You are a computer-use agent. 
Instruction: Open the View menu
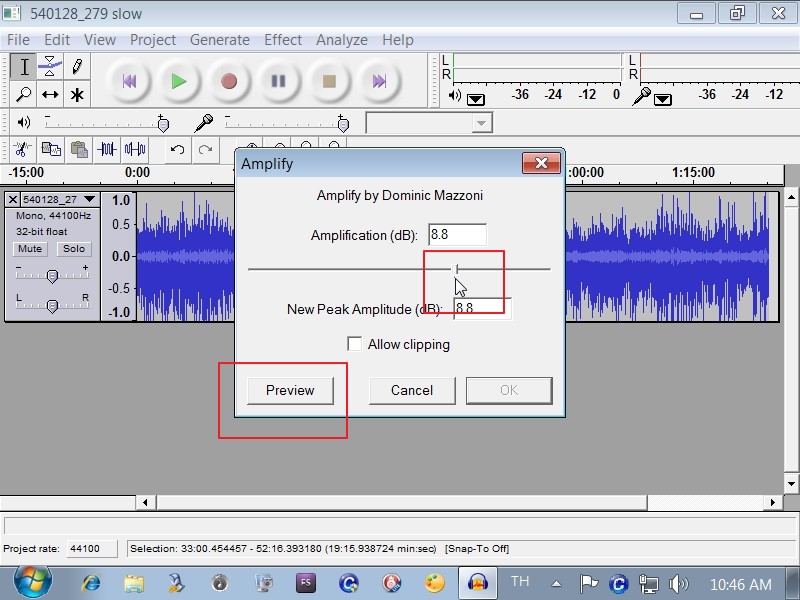point(100,40)
